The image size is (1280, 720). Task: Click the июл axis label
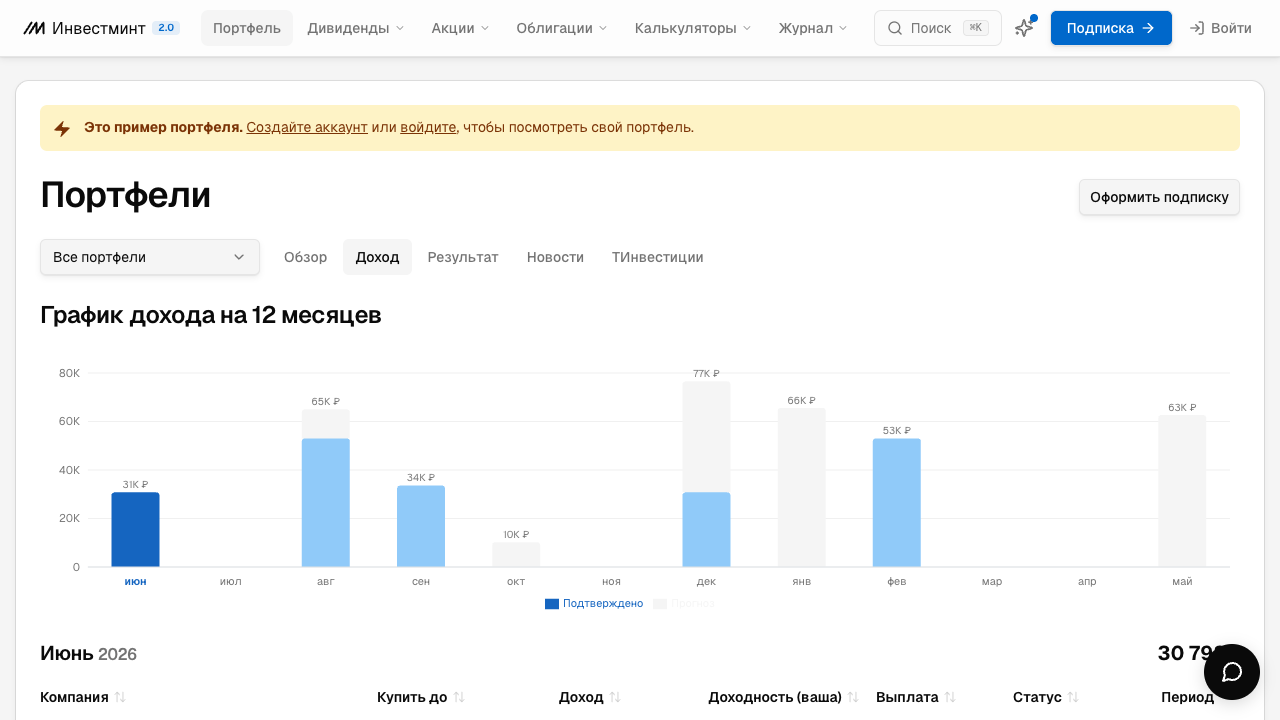point(231,581)
